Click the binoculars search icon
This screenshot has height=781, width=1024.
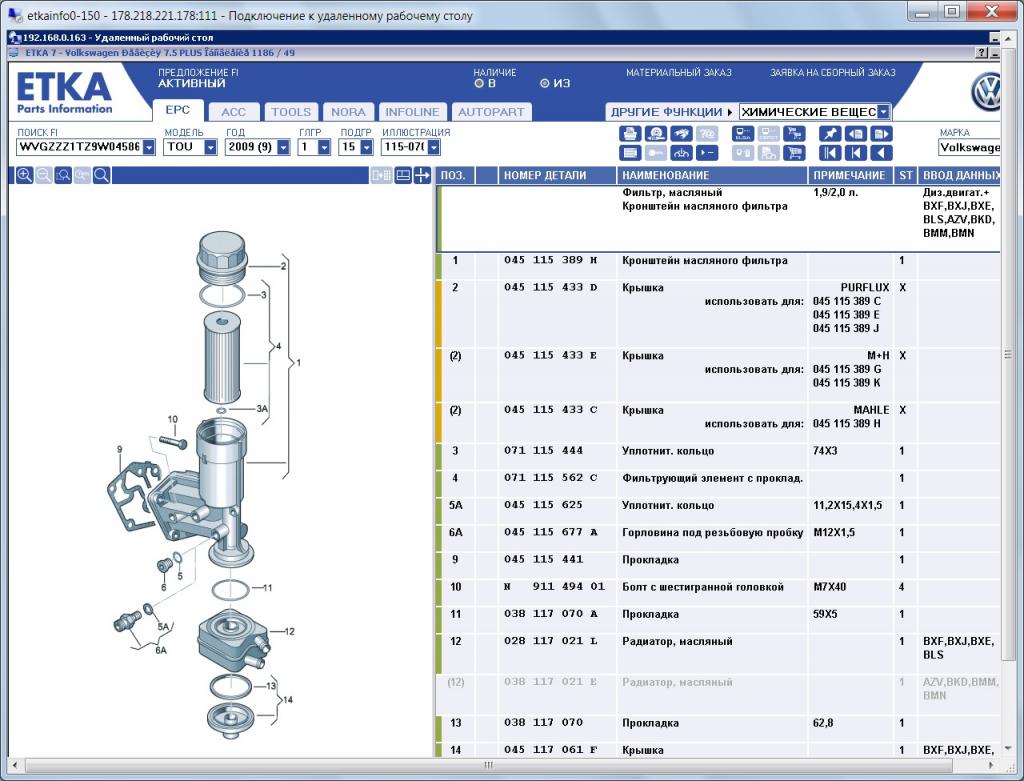pyautogui.click(x=681, y=134)
